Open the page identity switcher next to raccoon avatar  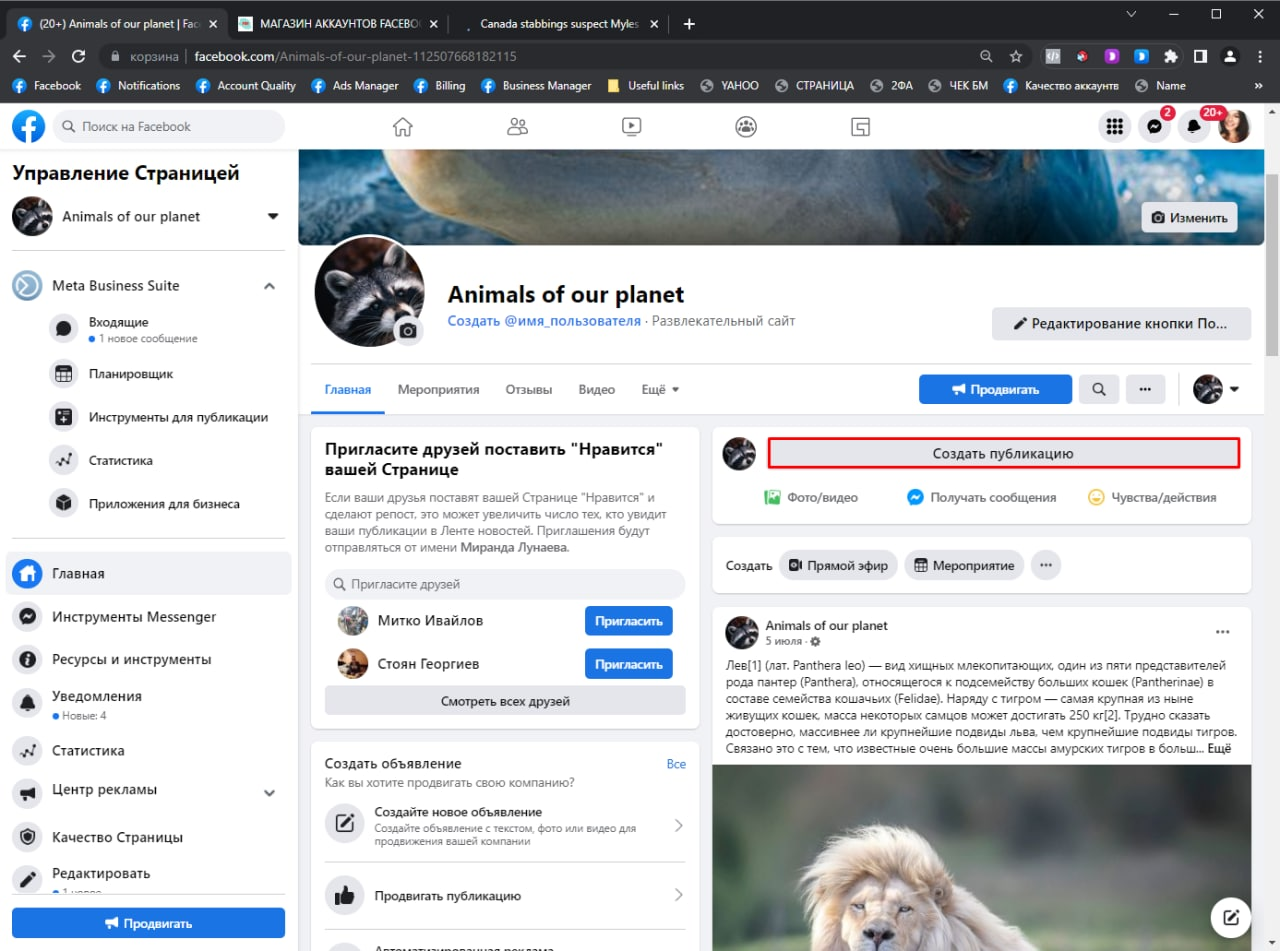(1216, 389)
